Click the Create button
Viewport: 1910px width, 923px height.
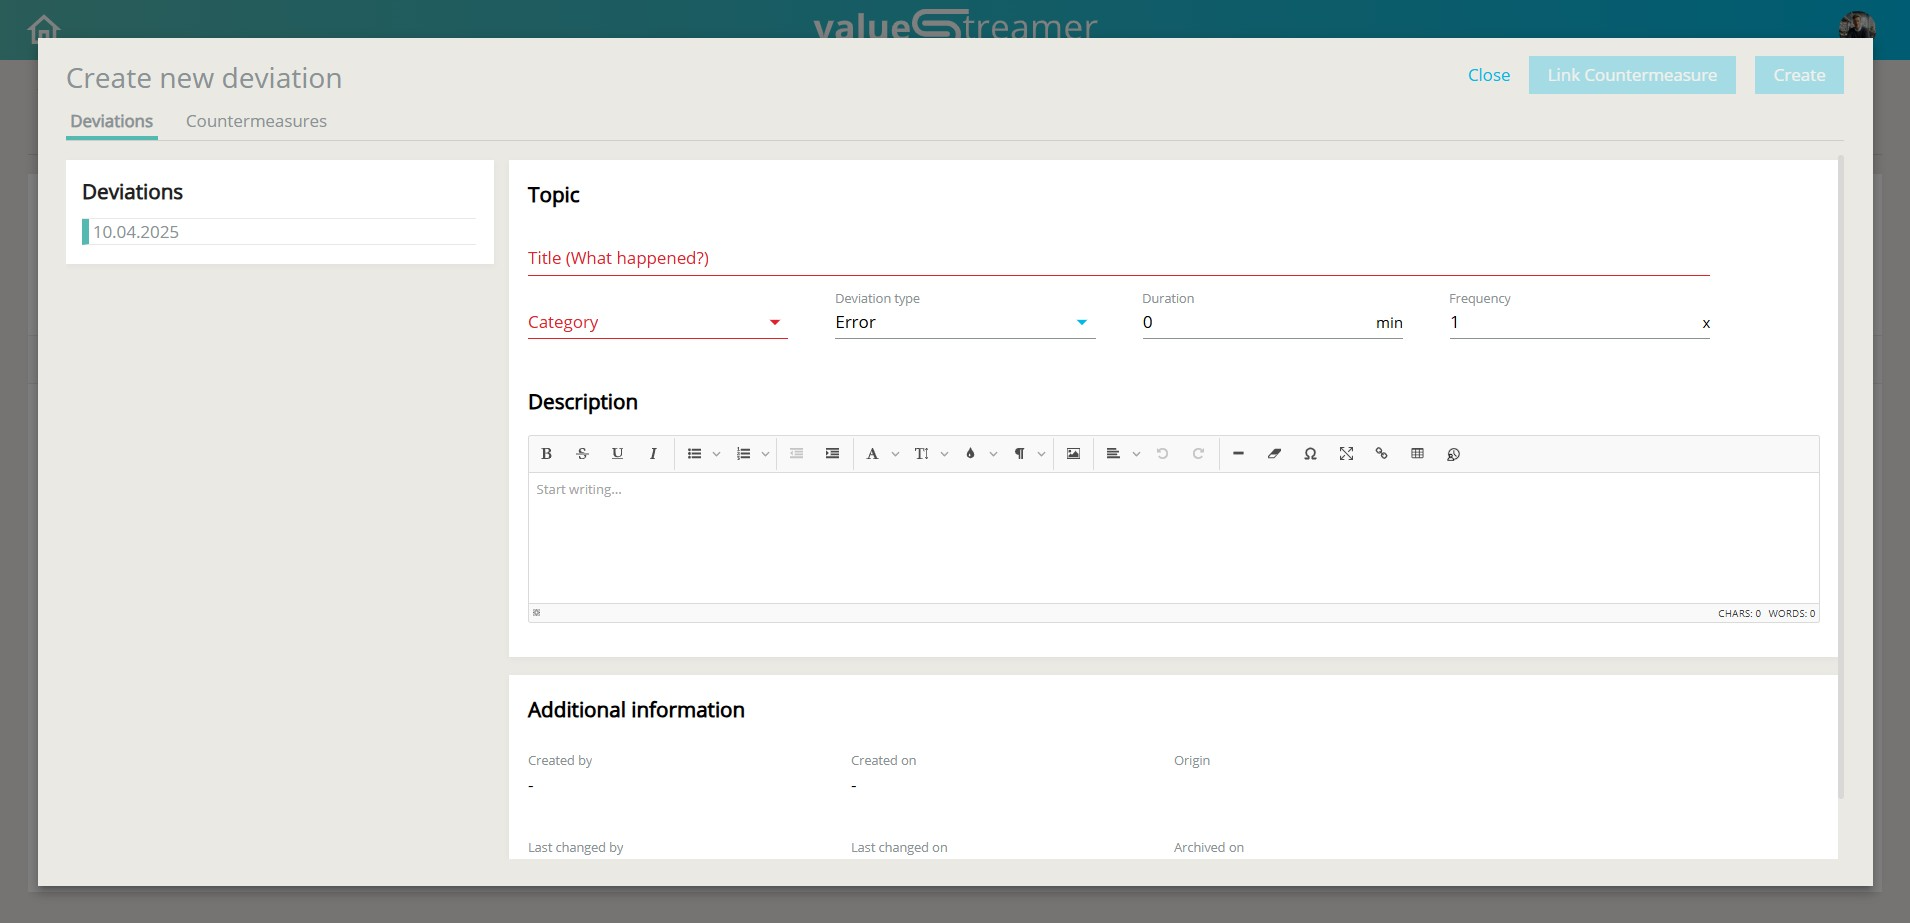click(x=1799, y=75)
